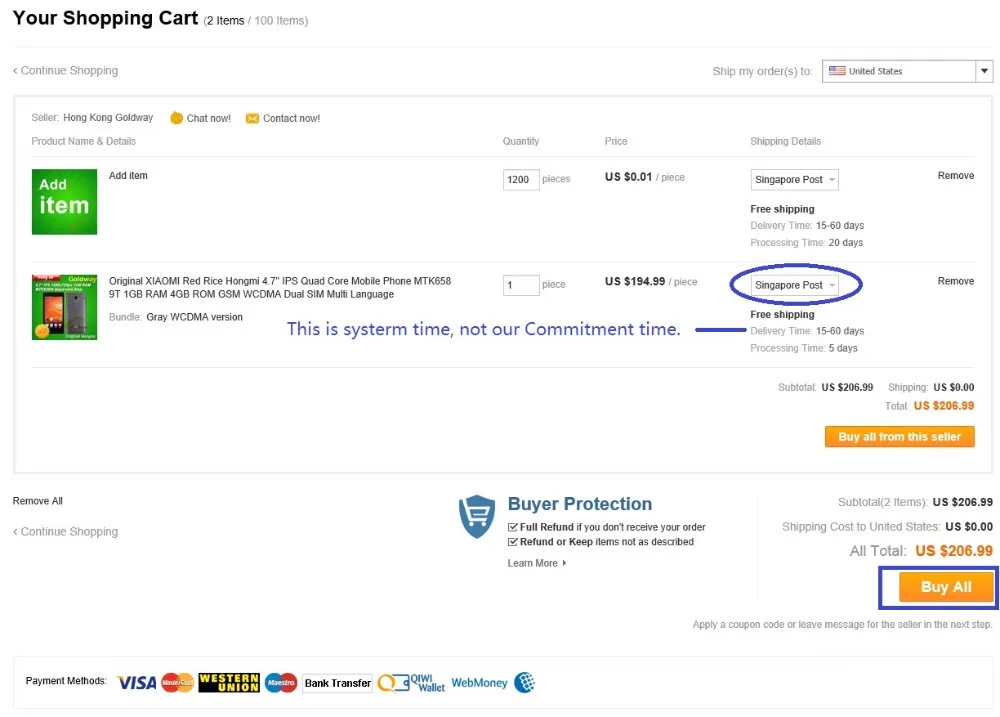Select the WebMoney globe icon
This screenshot has width=1000, height=717.
524,683
